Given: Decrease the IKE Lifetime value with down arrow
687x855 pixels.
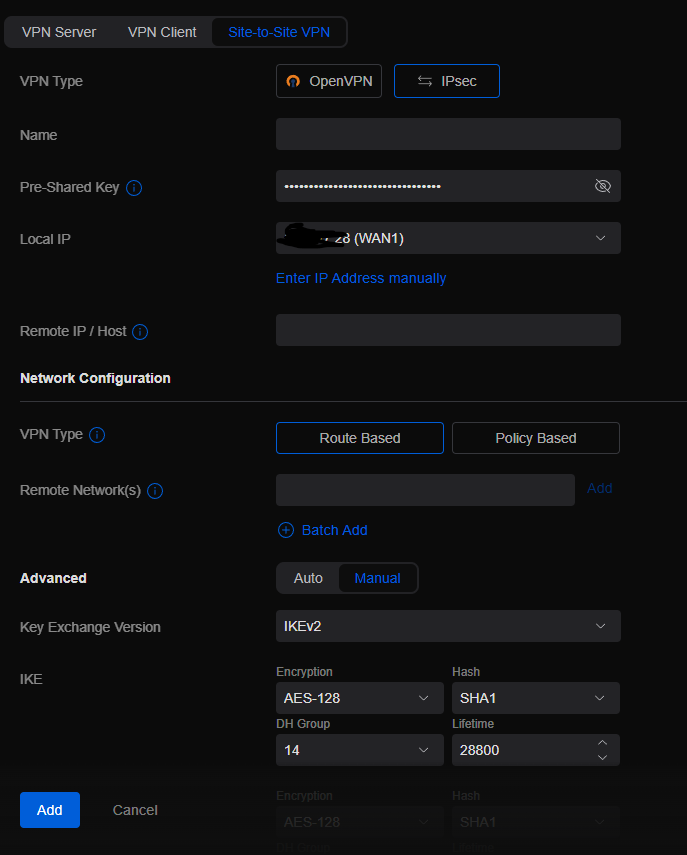Looking at the screenshot, I should click(x=602, y=757).
